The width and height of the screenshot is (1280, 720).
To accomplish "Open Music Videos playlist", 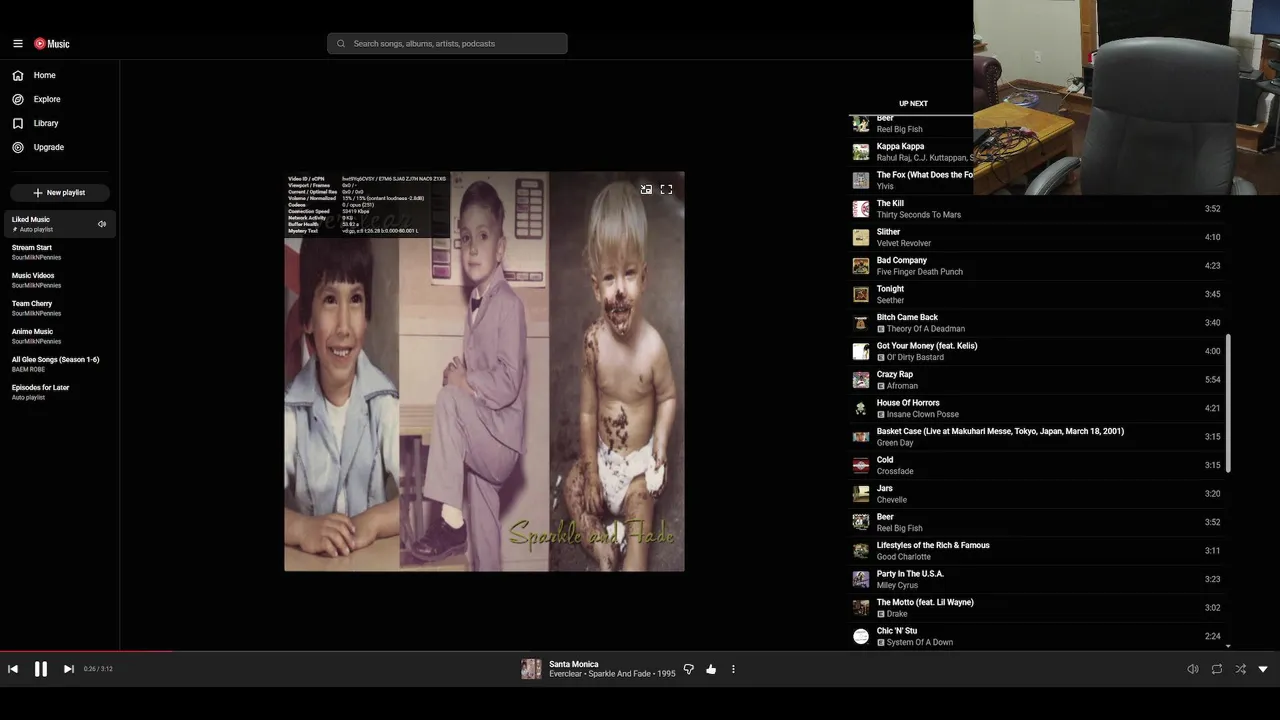I will (x=60, y=280).
